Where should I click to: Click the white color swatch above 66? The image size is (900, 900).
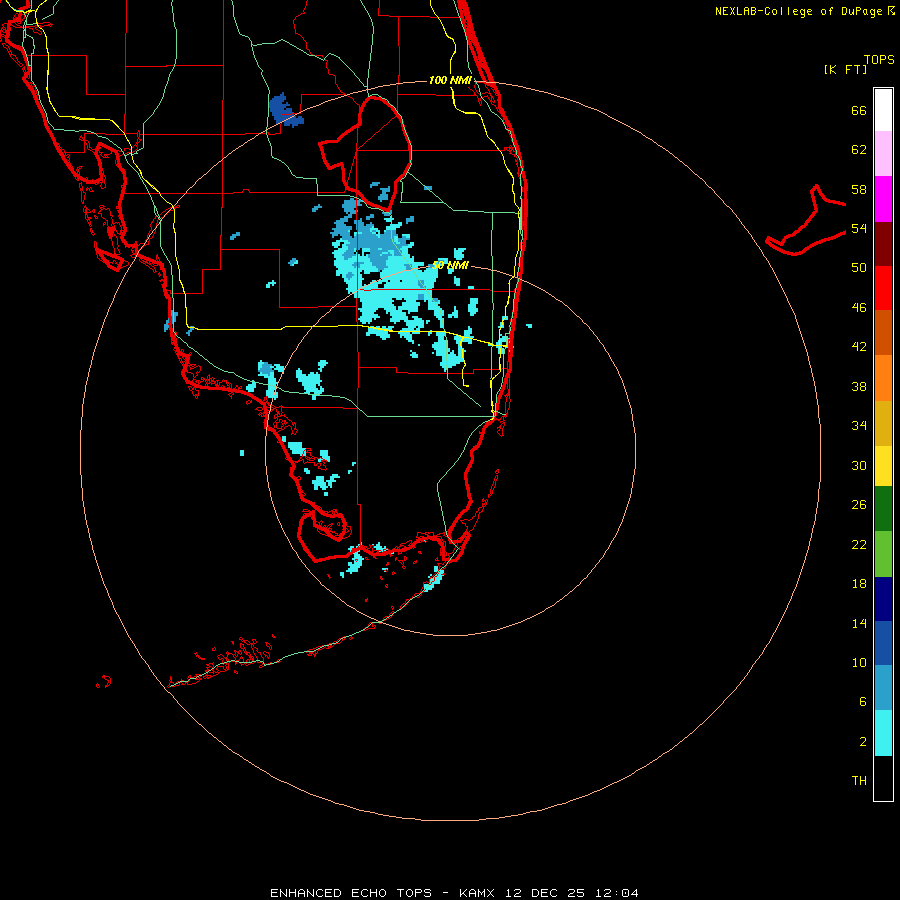(x=883, y=110)
